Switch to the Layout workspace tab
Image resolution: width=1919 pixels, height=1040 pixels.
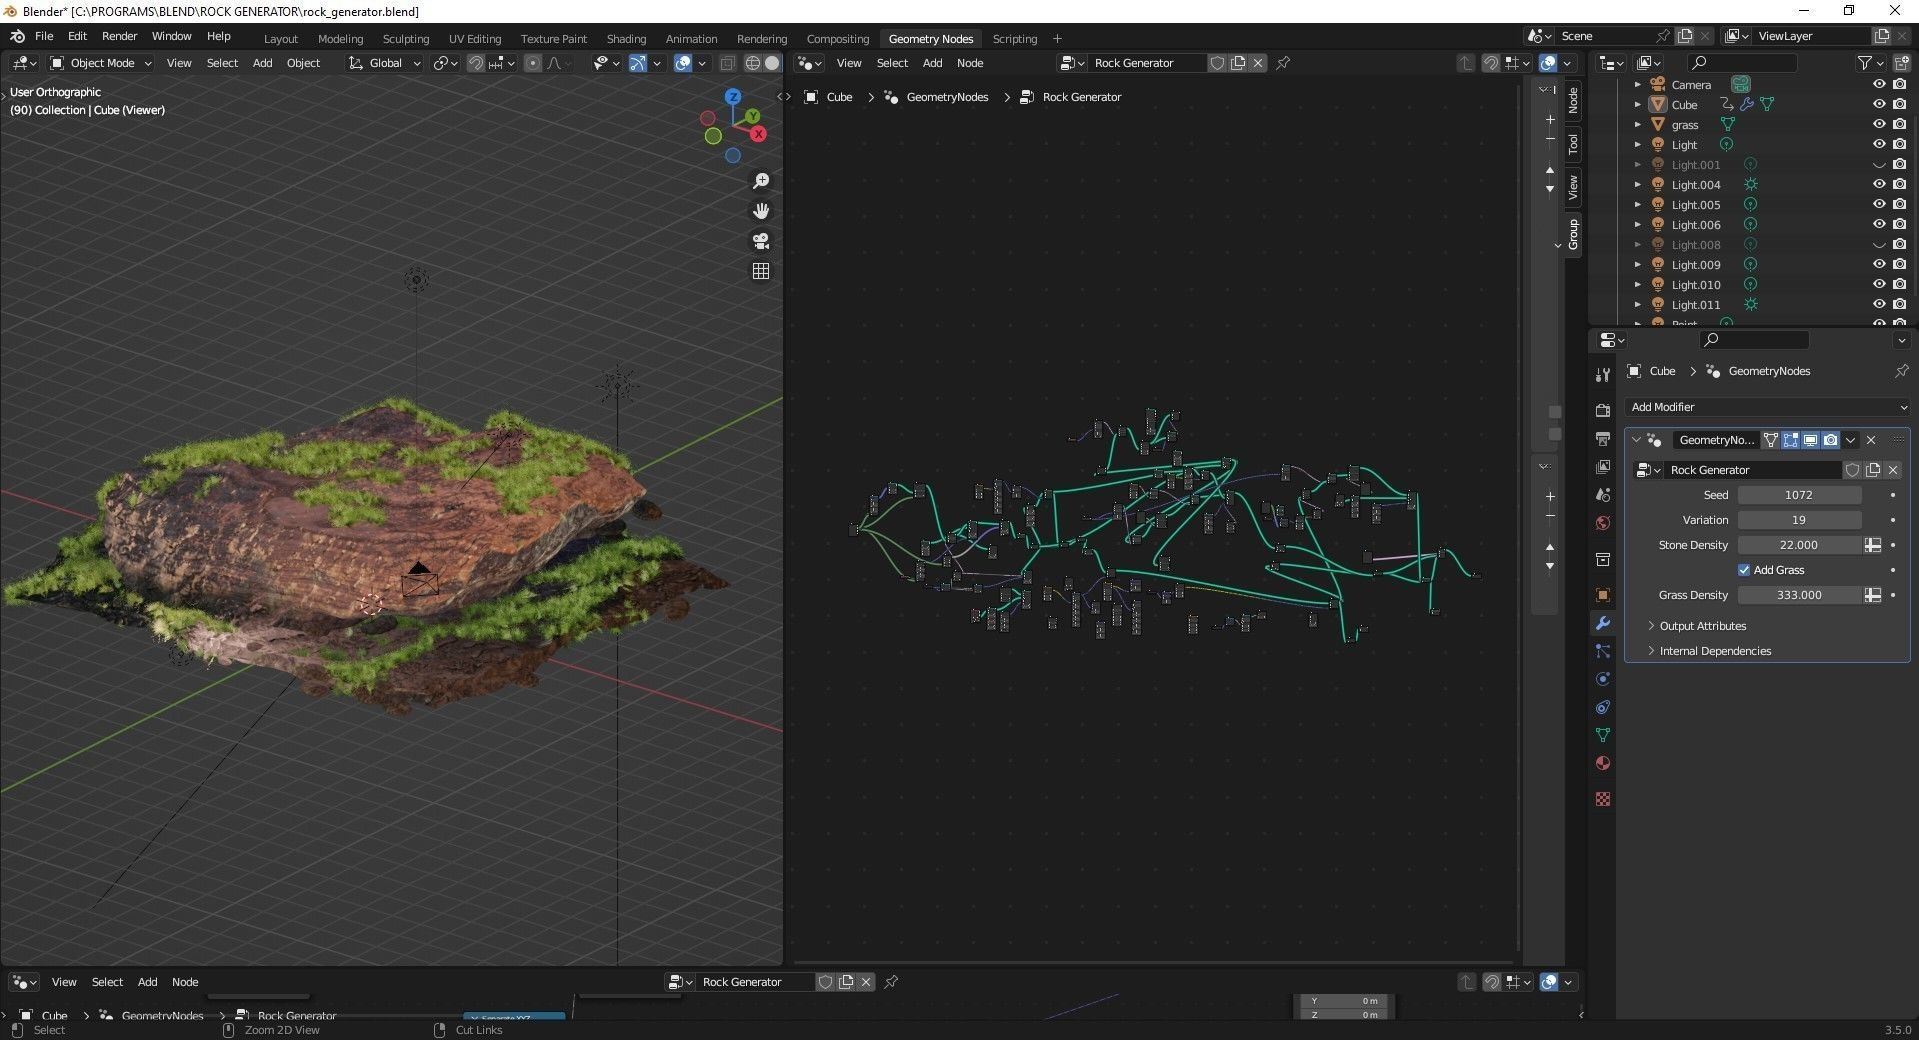click(x=281, y=39)
